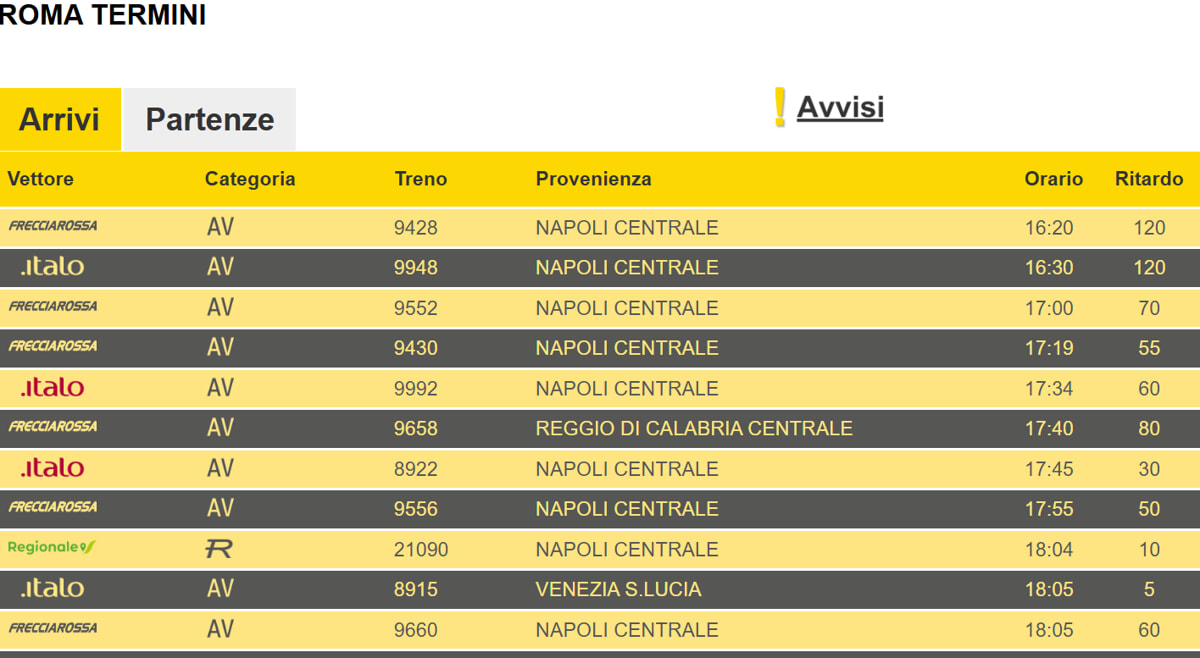Screen dimensions: 1200x658
Task: Click the Frecciarossa logo for train 9428
Action: (x=53, y=226)
